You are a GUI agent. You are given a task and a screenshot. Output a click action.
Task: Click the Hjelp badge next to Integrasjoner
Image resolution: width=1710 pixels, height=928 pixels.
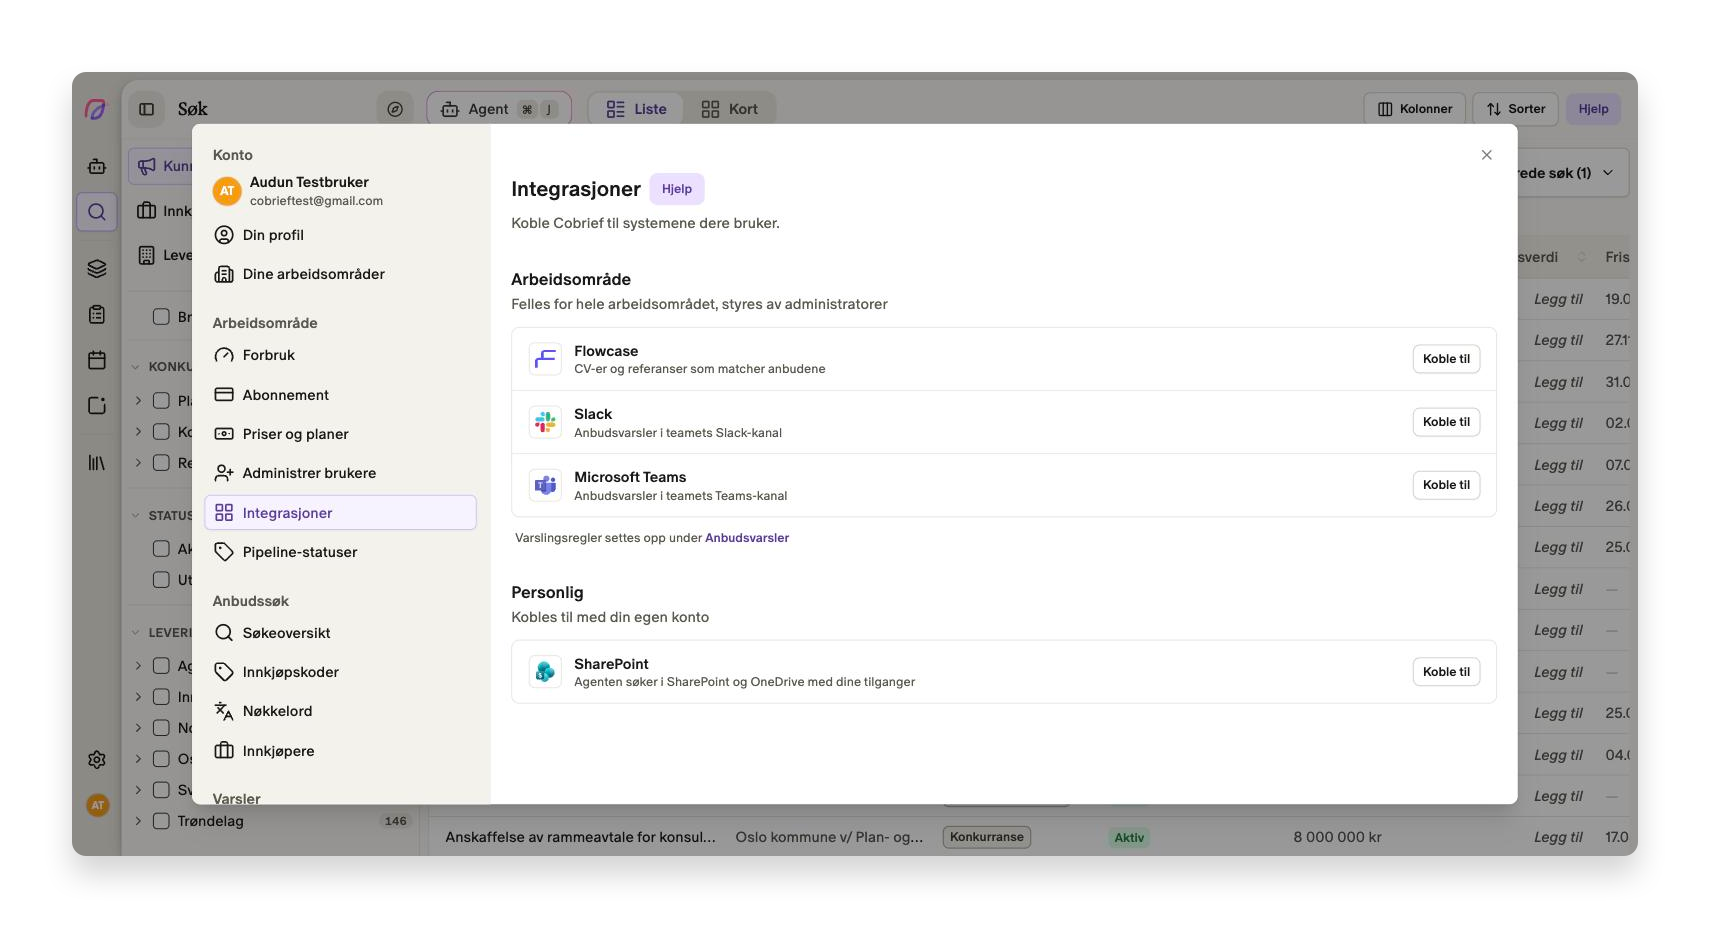tap(677, 189)
